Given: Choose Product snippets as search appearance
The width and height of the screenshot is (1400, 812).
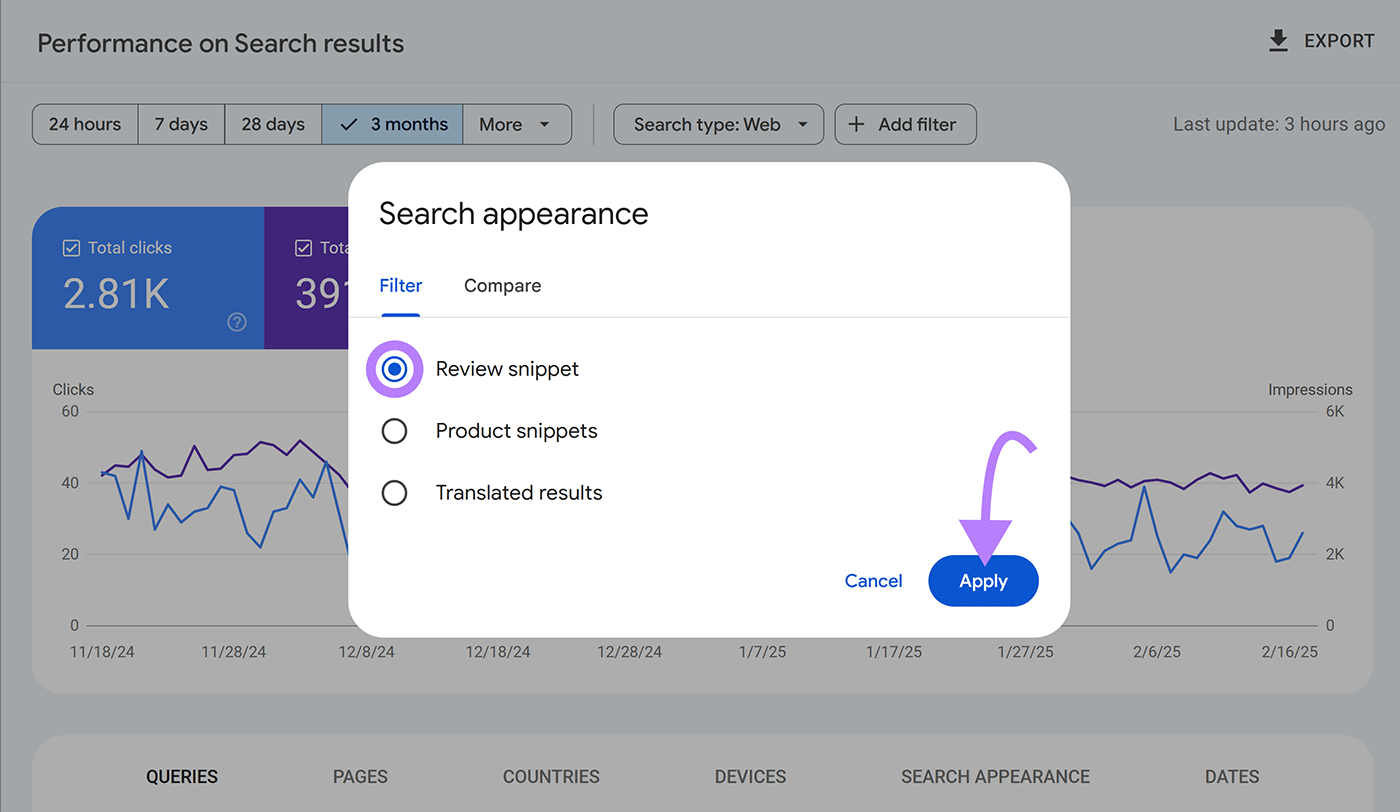Looking at the screenshot, I should click(x=394, y=430).
